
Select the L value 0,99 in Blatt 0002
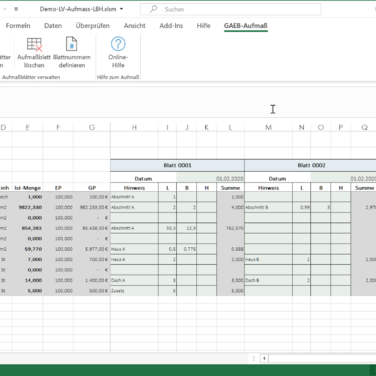coord(301,207)
